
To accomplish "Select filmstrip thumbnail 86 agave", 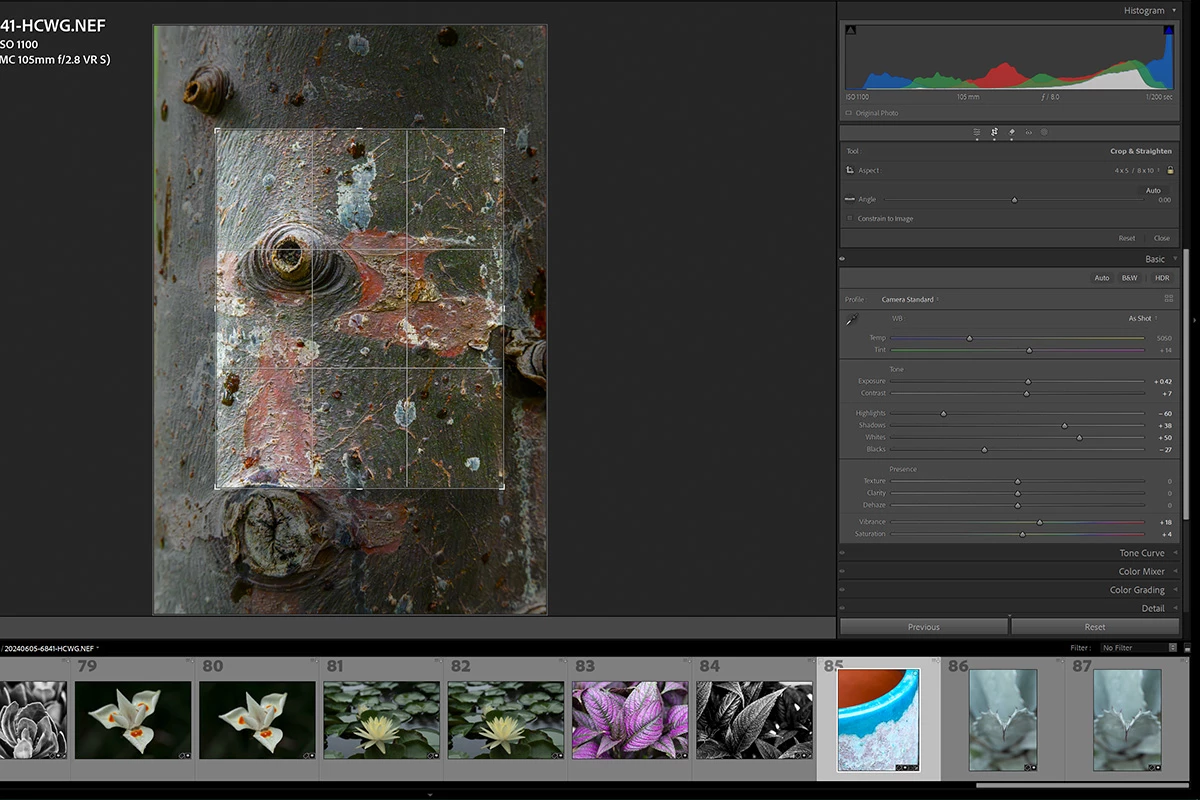I will (x=1003, y=720).
